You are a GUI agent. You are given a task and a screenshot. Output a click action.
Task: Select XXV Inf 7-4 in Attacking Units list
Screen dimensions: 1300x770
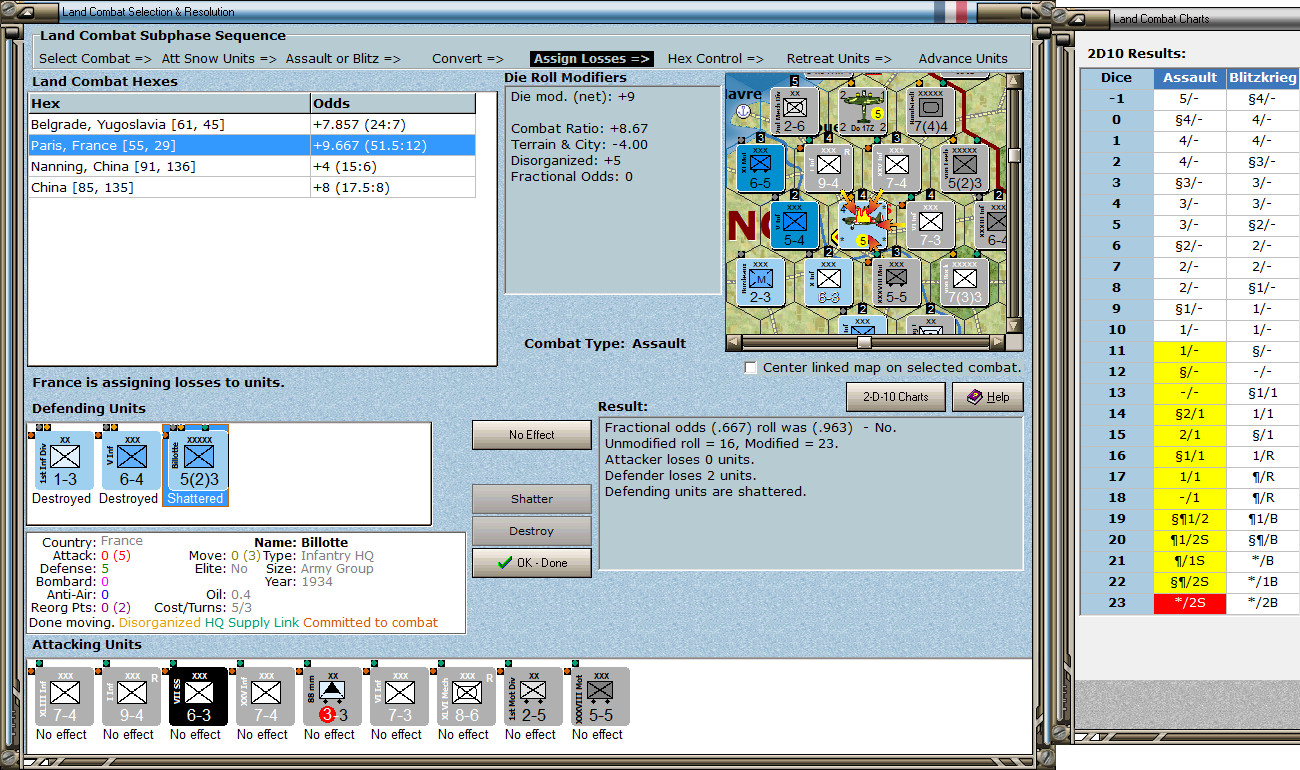tap(265, 696)
